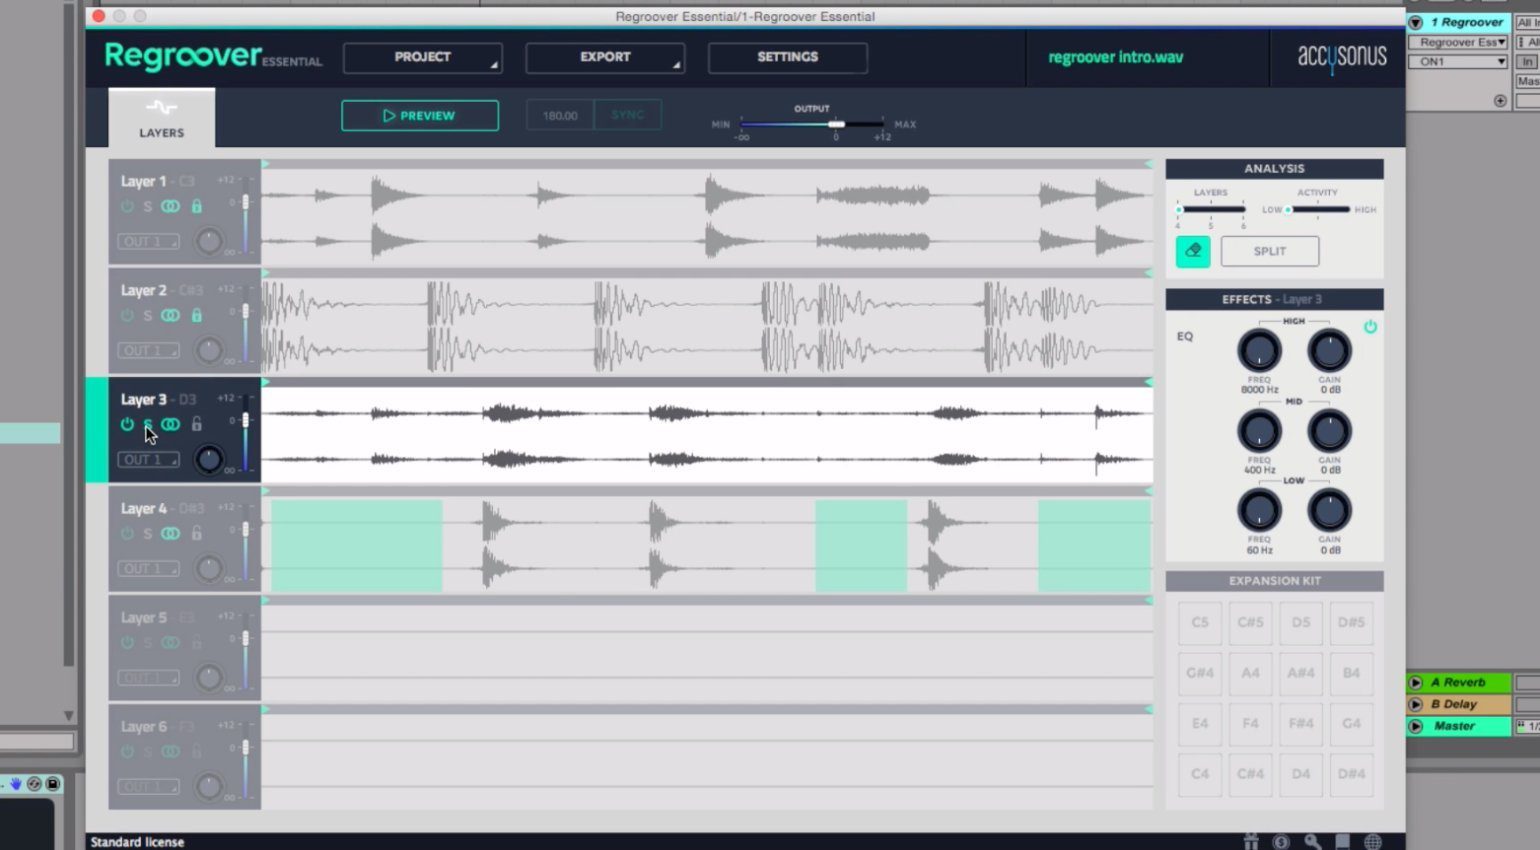Click the lock icon on Layer 3

197,424
